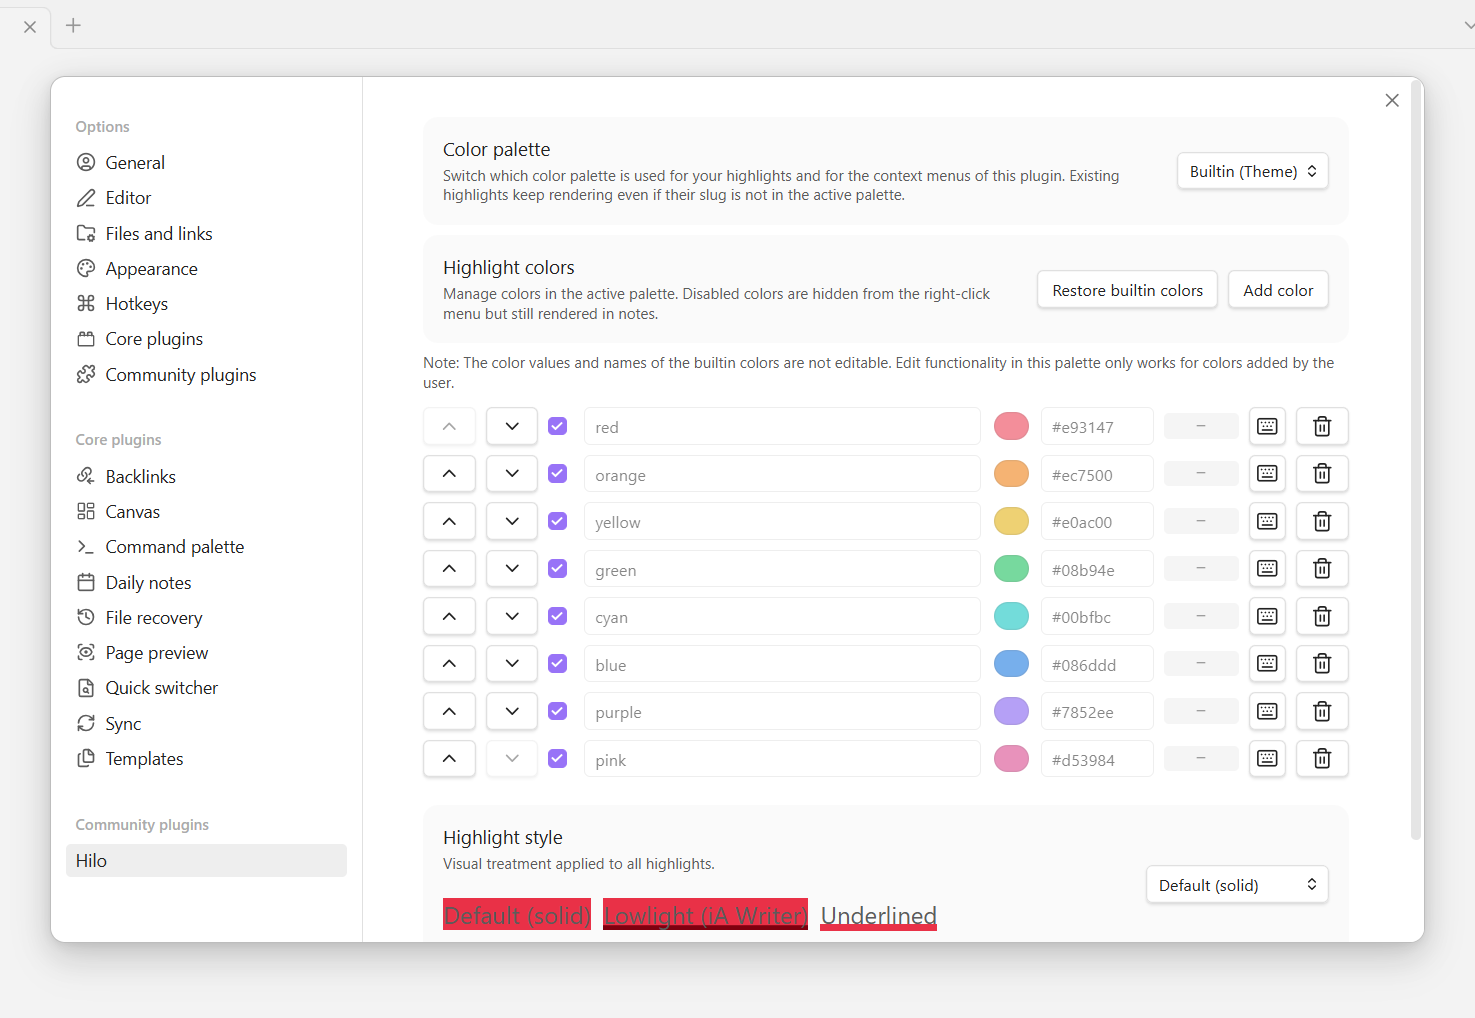Image resolution: width=1475 pixels, height=1018 pixels.
Task: Open the Default (solid) highlight style dropdown
Action: tap(1237, 885)
